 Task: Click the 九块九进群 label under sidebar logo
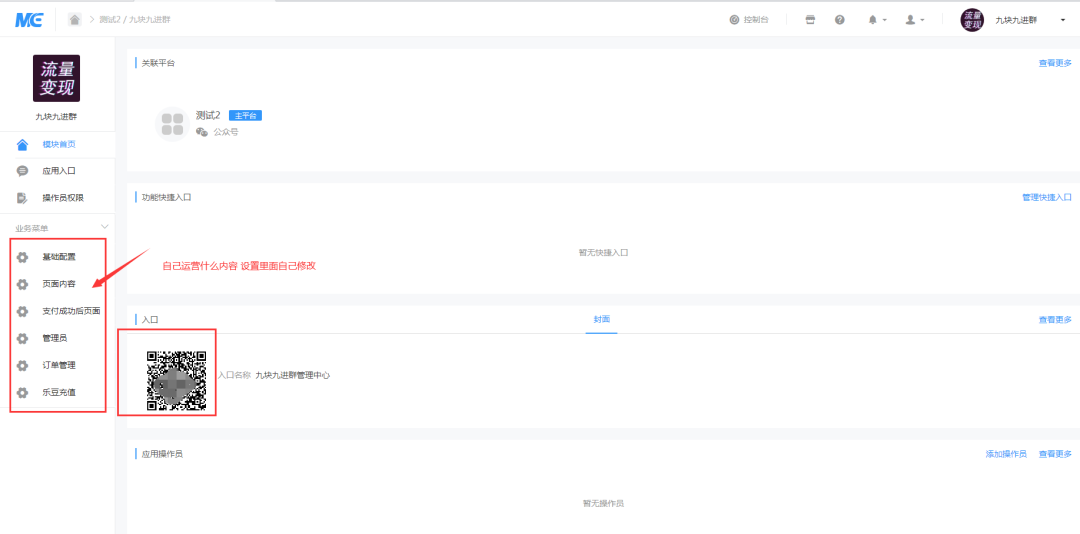pyautogui.click(x=56, y=117)
